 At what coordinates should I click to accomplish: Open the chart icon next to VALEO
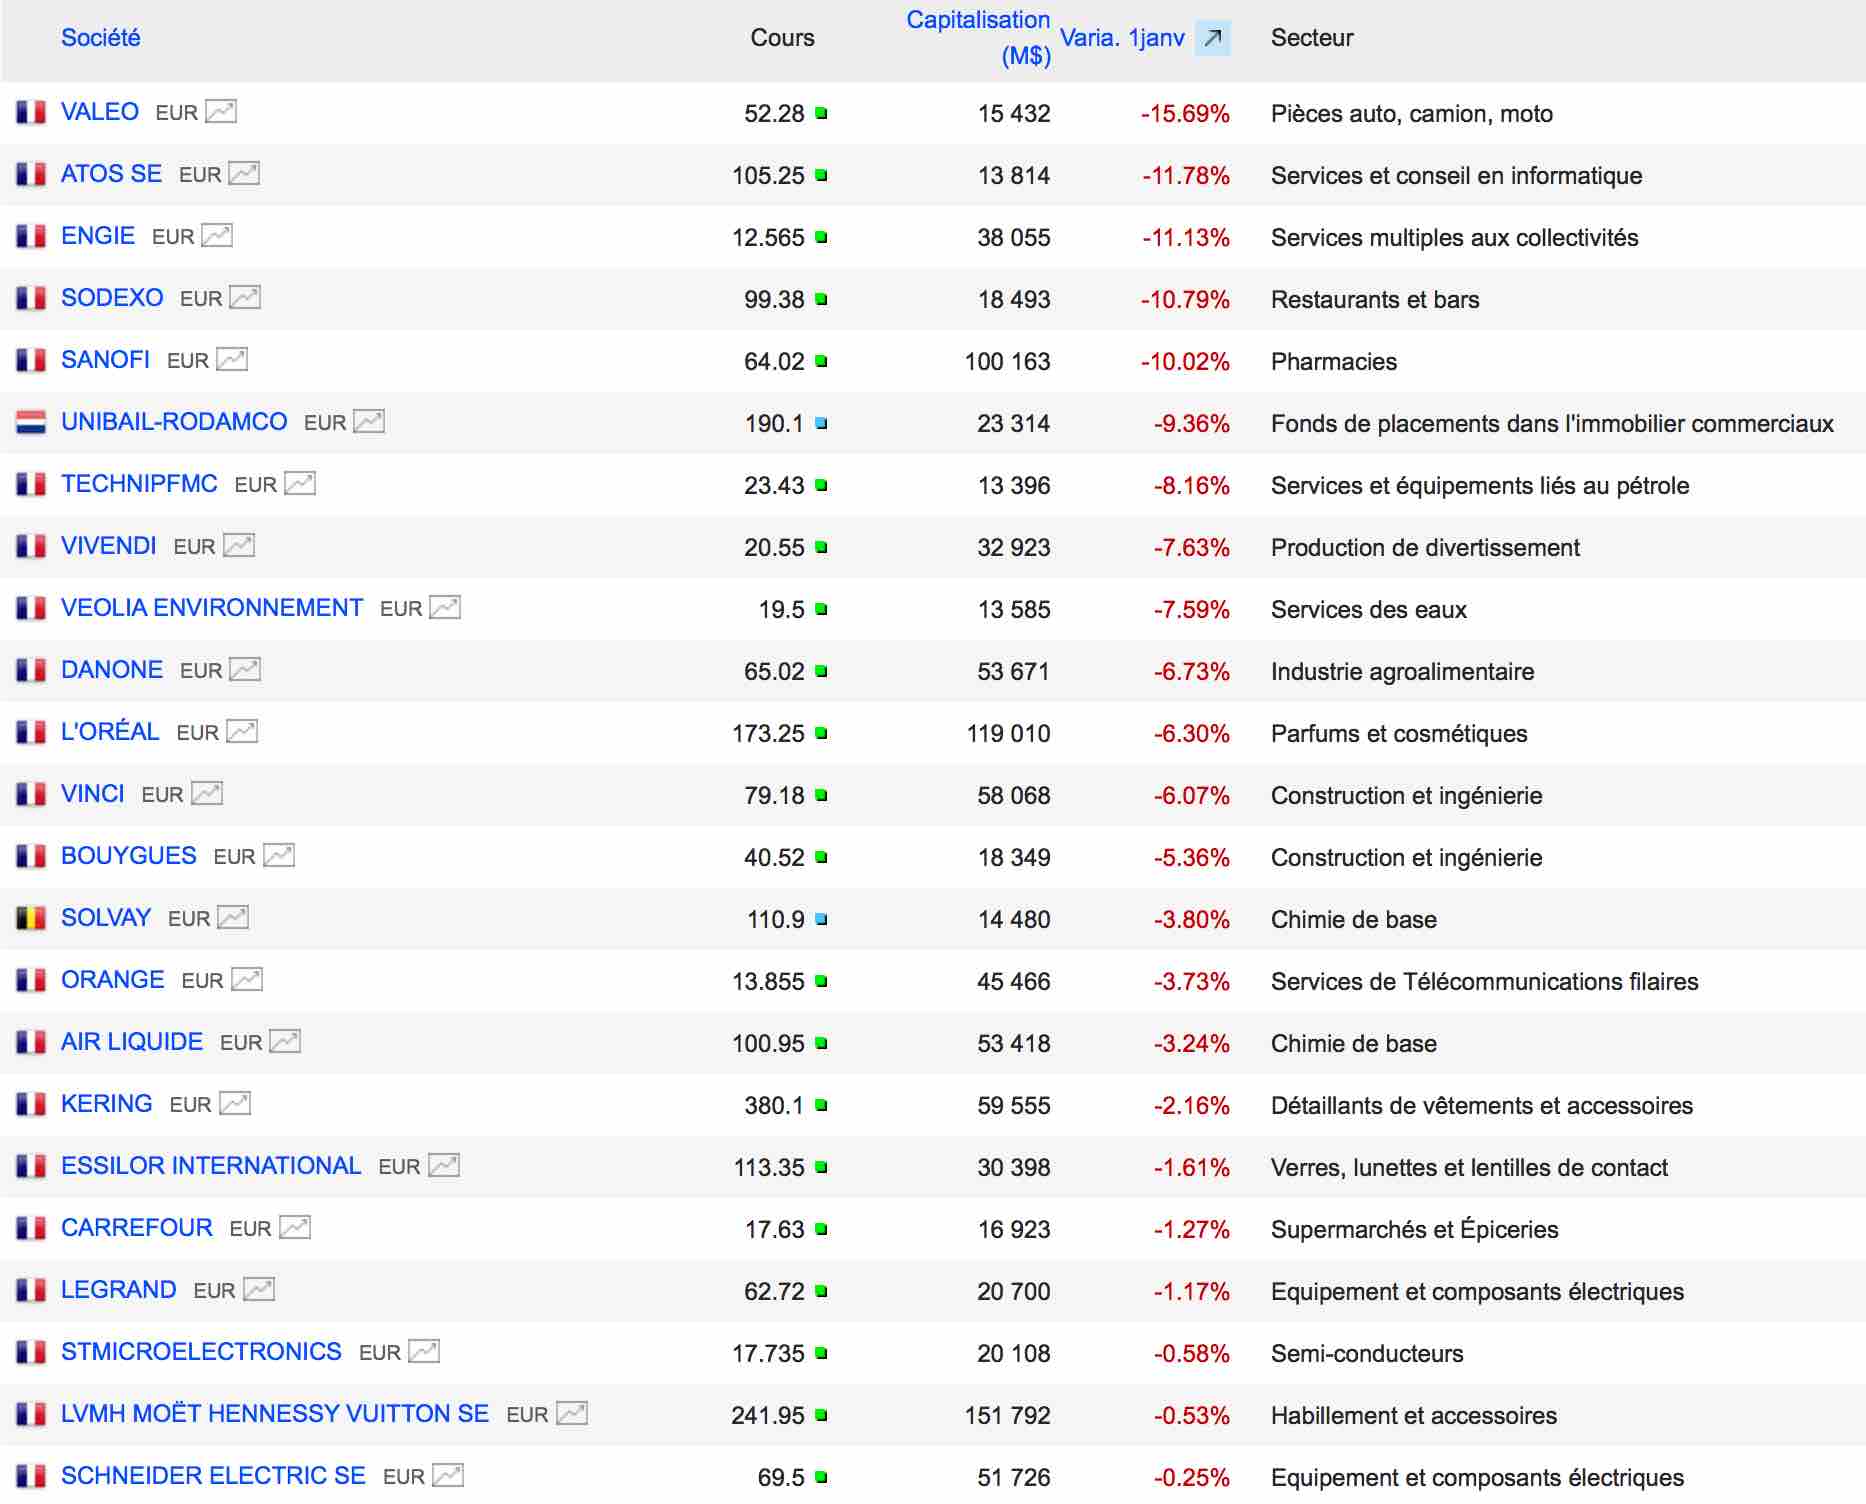[221, 111]
